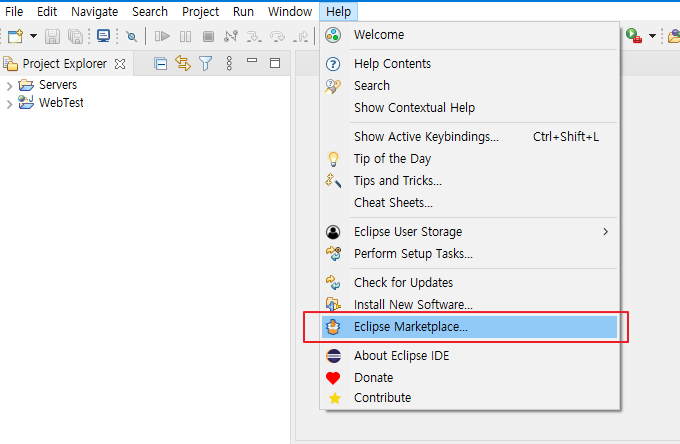Image resolution: width=680 pixels, height=444 pixels.
Task: Expand Eclipse User Storage submenu
Action: 470,232
